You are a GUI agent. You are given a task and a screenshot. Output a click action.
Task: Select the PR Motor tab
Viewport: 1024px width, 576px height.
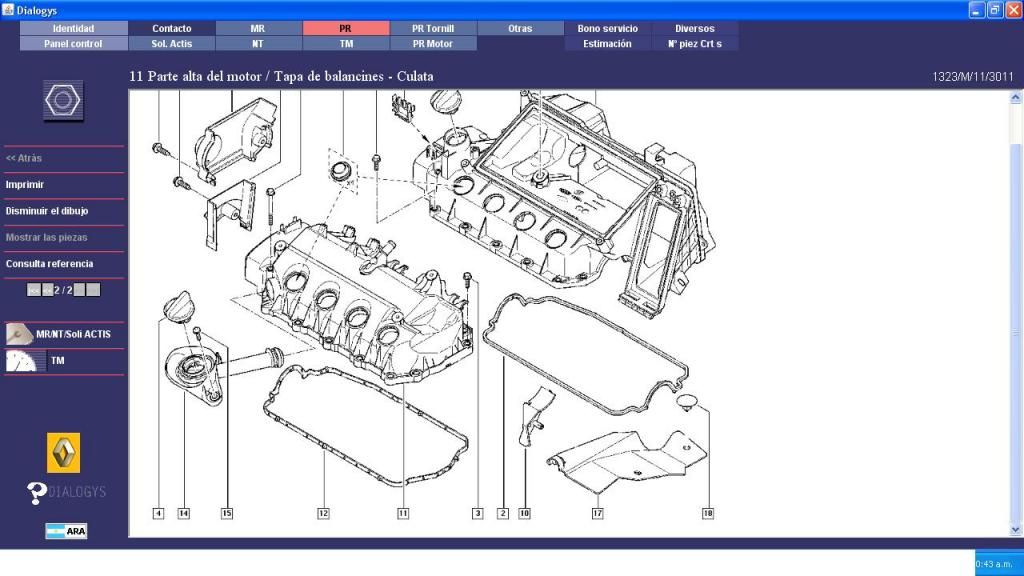point(433,44)
